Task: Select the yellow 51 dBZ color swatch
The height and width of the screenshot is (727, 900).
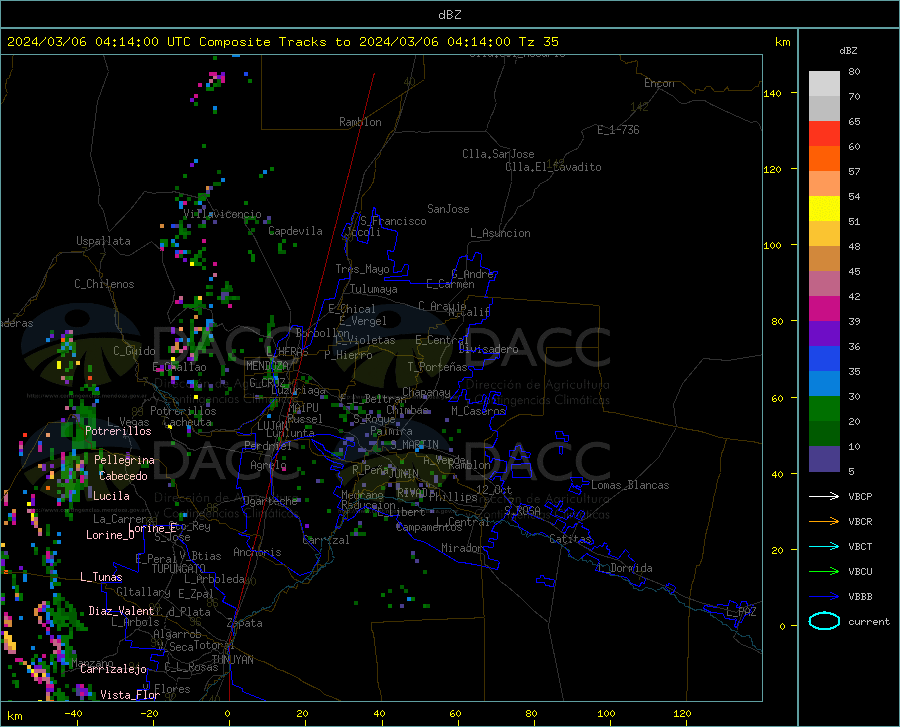Action: pos(824,209)
